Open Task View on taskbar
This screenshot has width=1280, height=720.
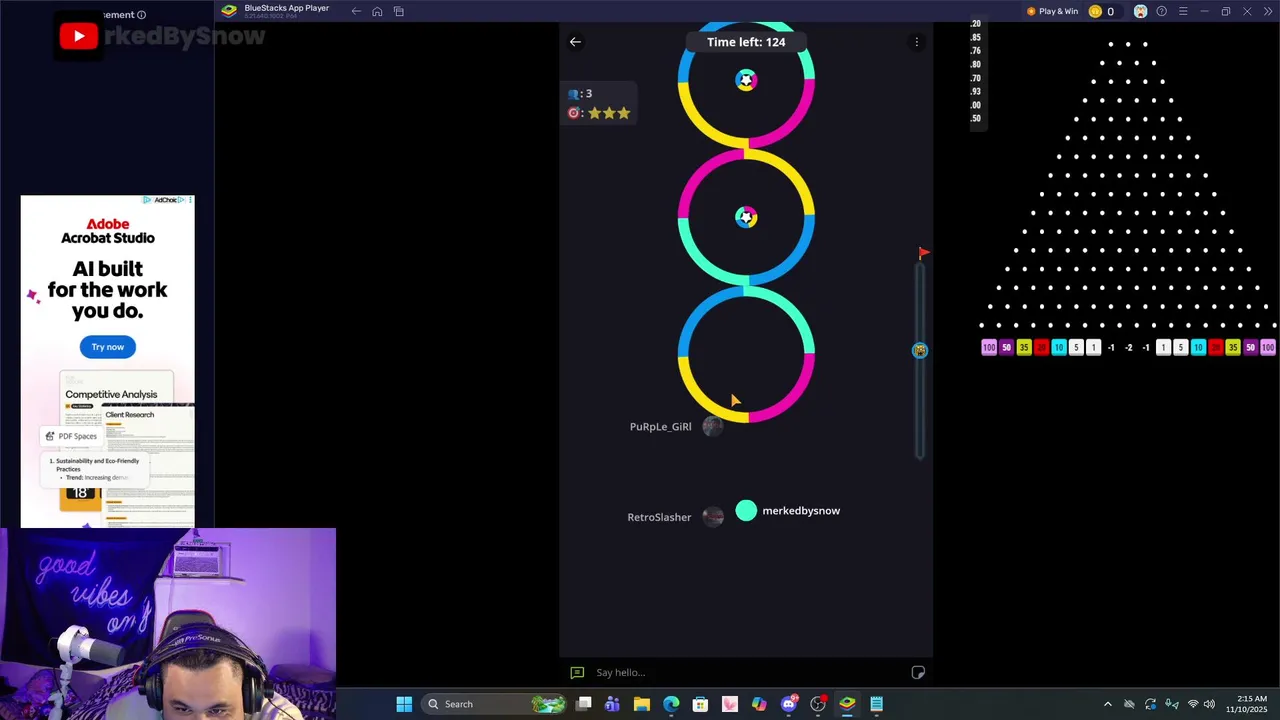point(584,704)
